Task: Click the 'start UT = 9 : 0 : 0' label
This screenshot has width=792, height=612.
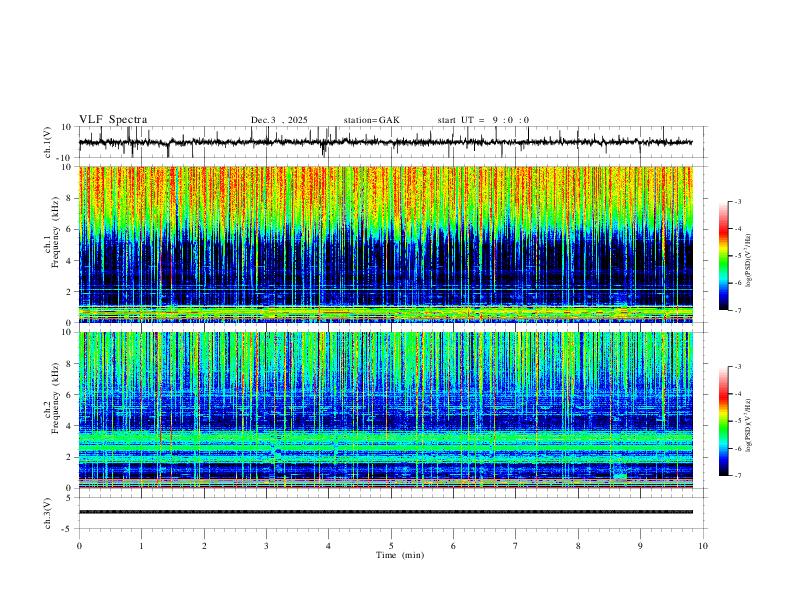Action: 483,120
